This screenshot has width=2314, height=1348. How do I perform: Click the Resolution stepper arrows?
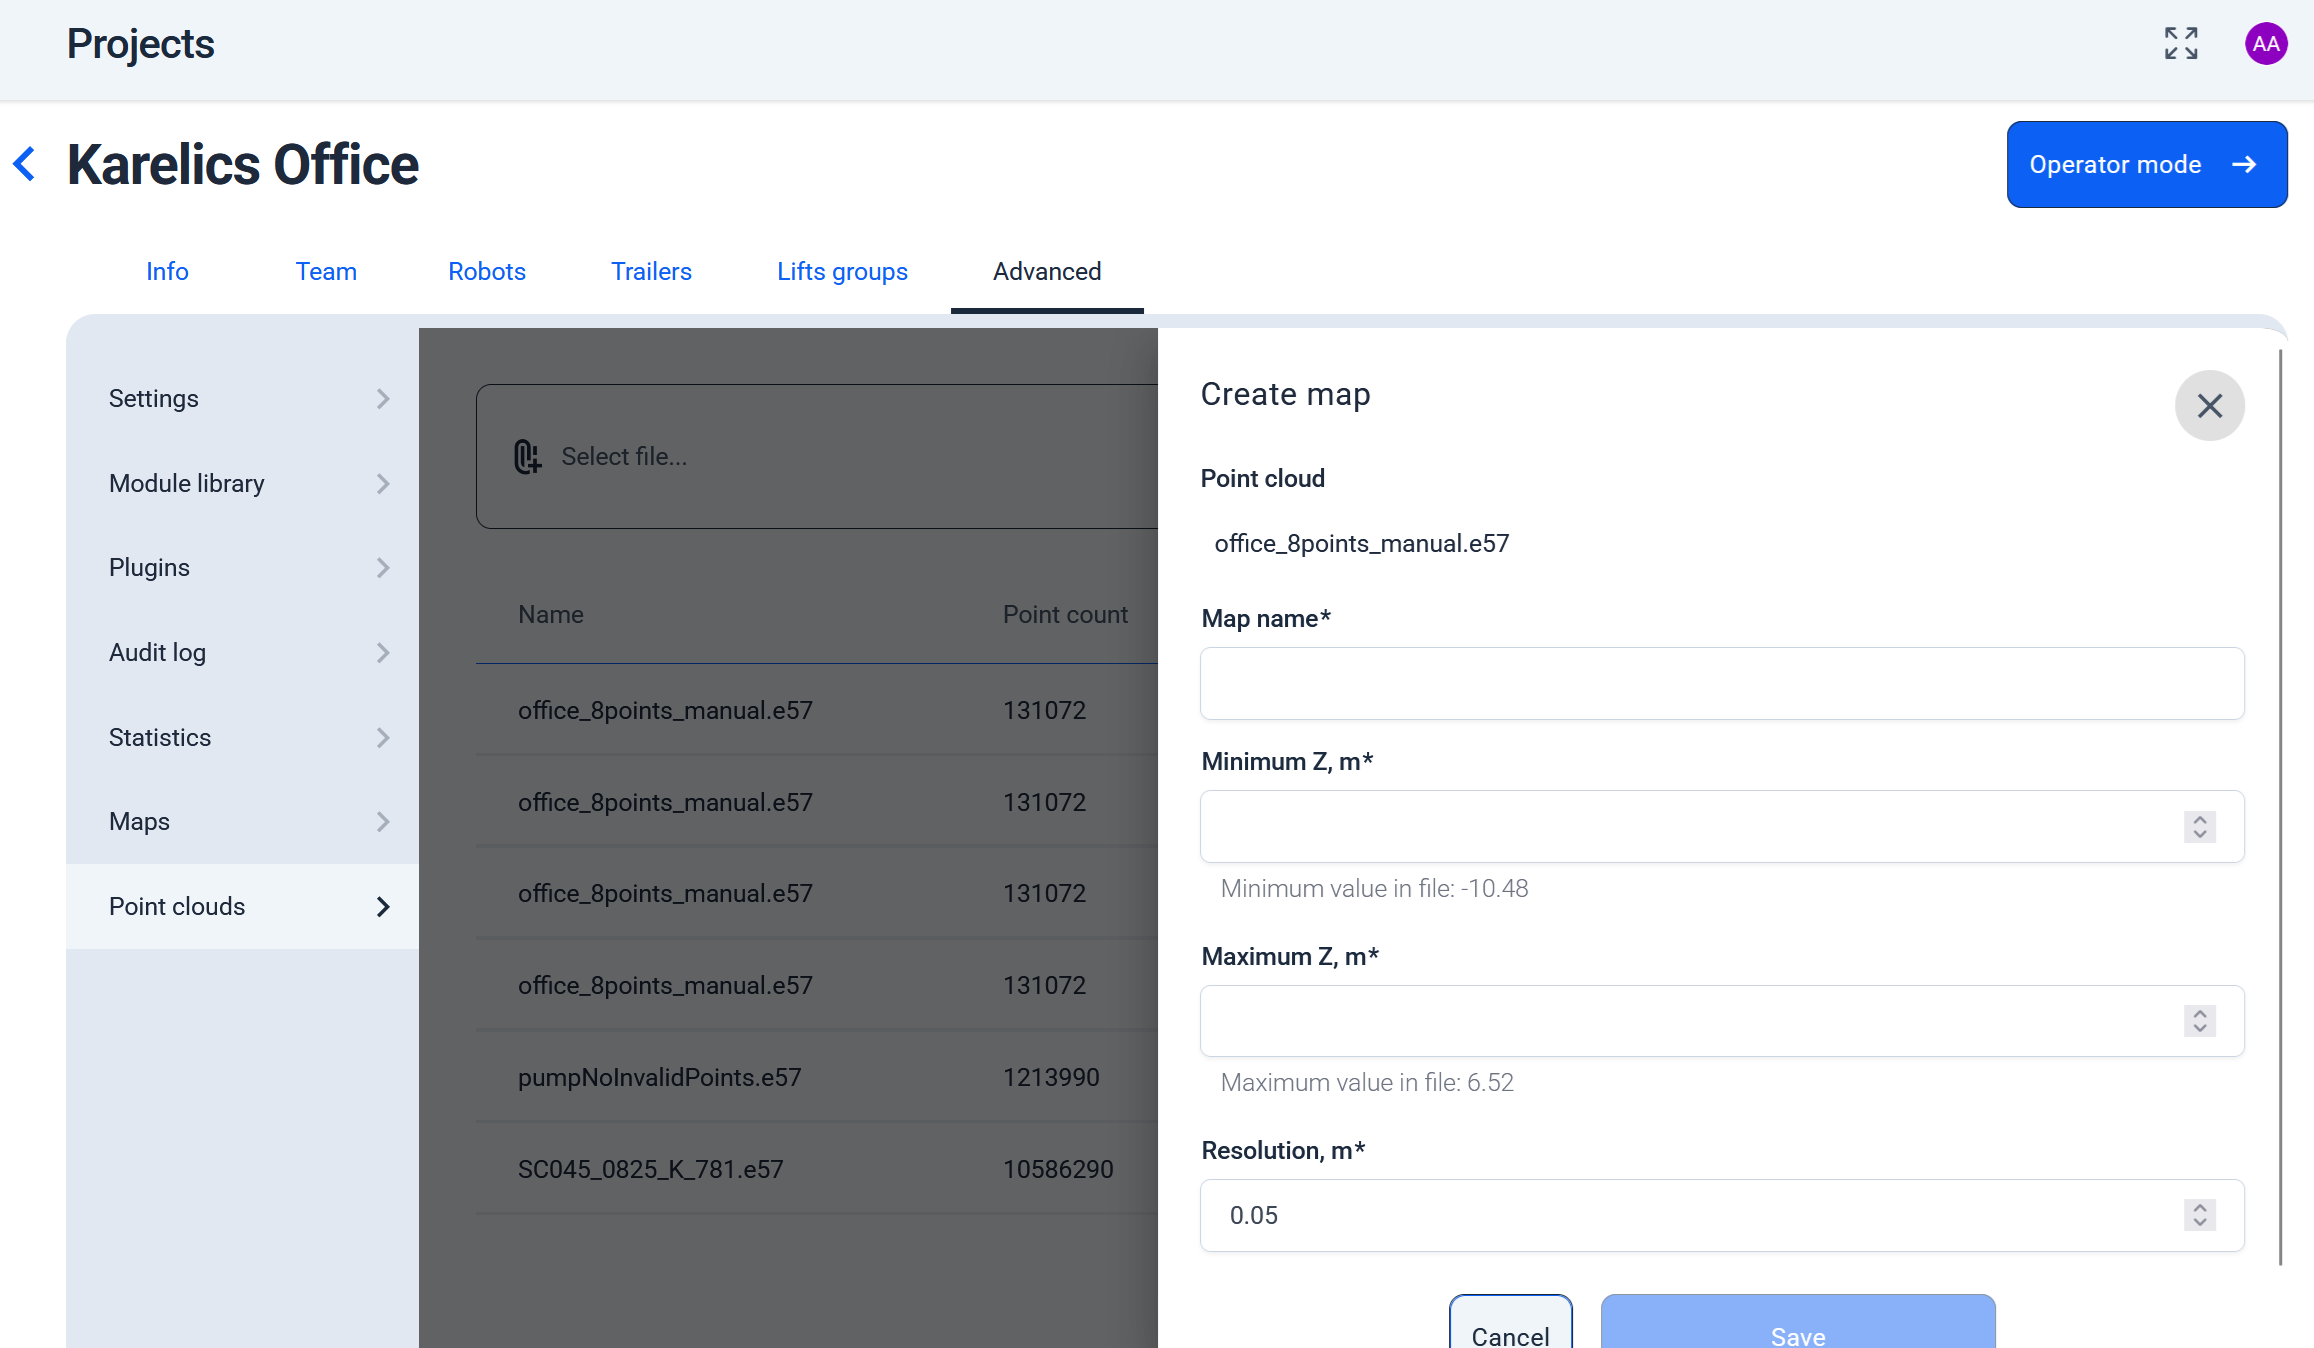[2199, 1215]
